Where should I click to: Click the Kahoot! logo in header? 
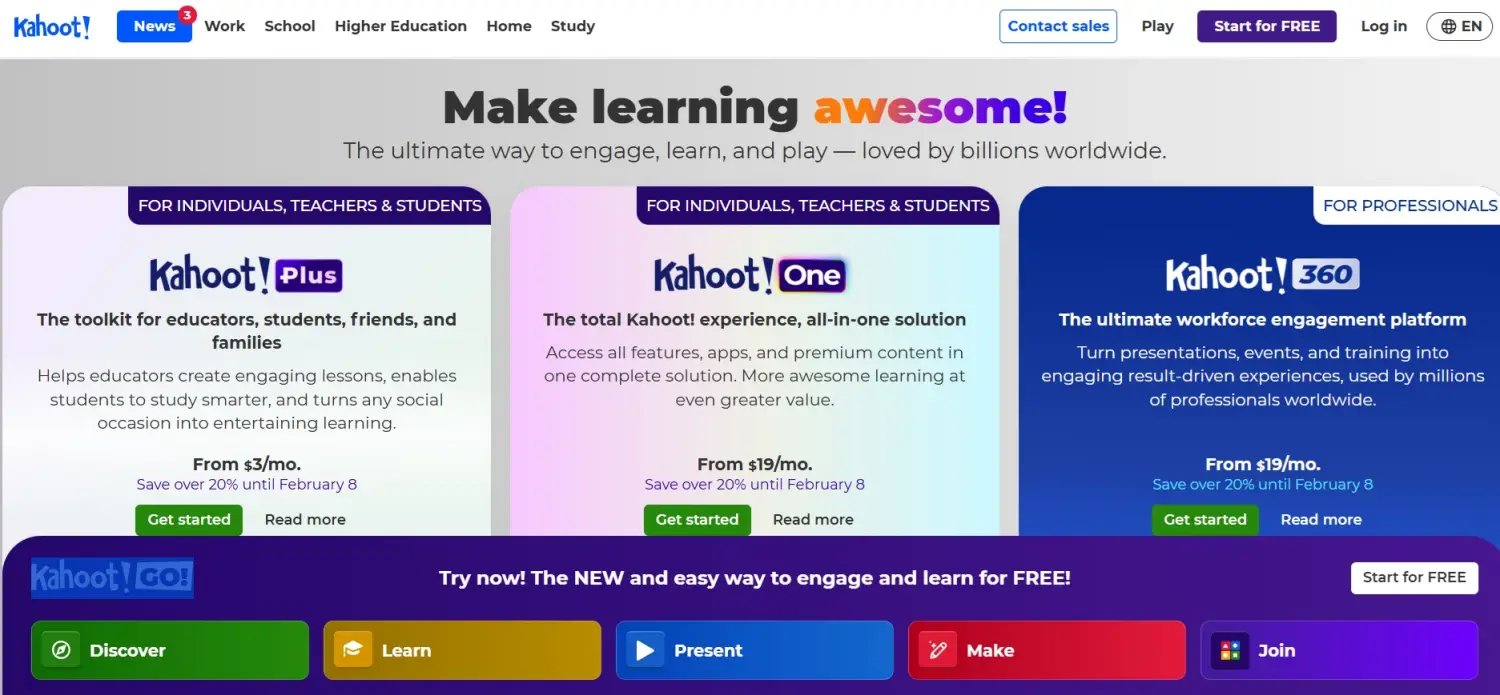(x=52, y=27)
